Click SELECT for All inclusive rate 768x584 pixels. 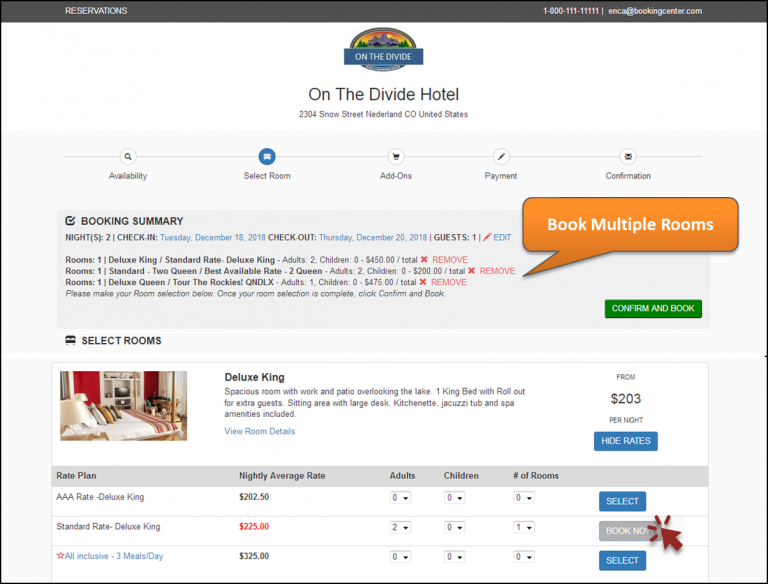point(622,560)
